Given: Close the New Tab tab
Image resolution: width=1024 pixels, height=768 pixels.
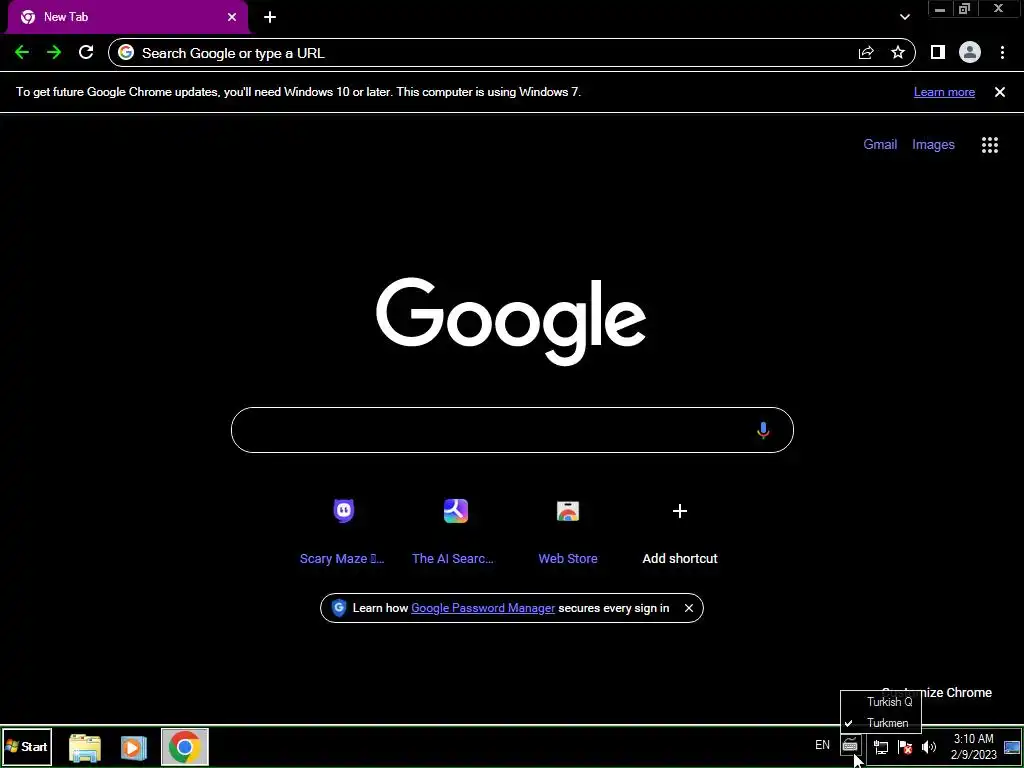Looking at the screenshot, I should click(x=232, y=17).
